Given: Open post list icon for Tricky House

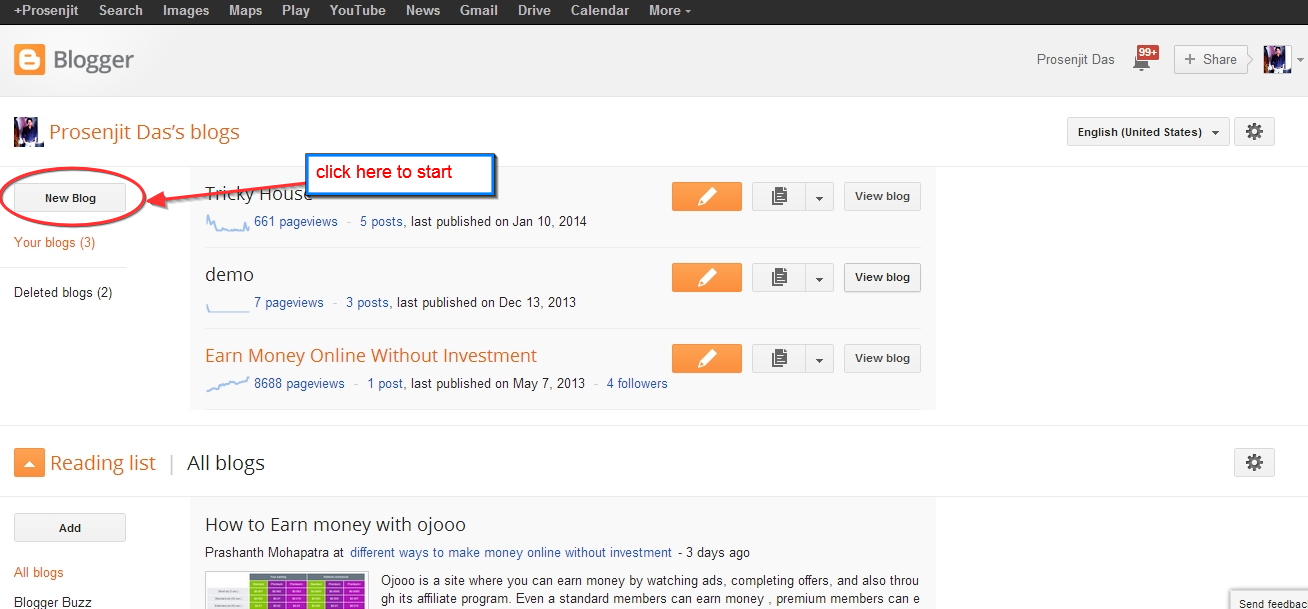Looking at the screenshot, I should [779, 197].
